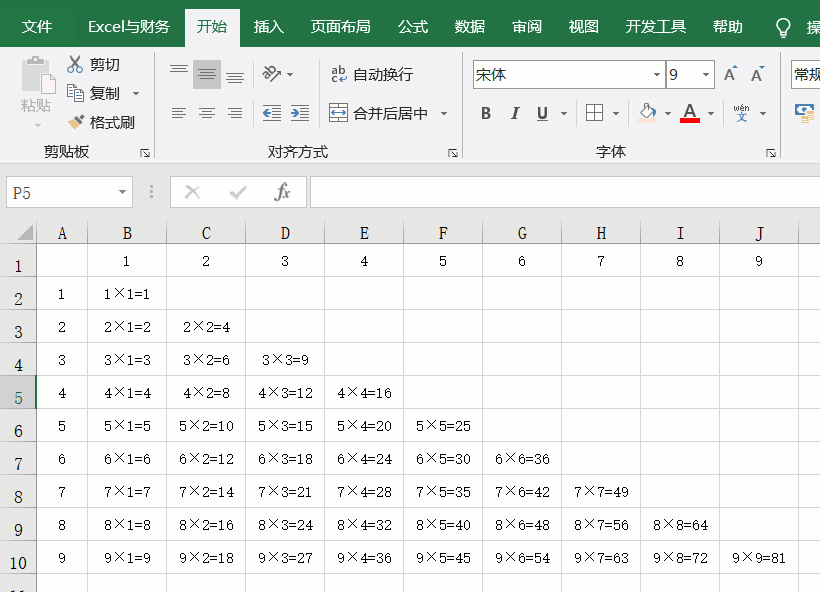The height and width of the screenshot is (592, 820).
Task: Select column D header
Action: click(x=285, y=233)
